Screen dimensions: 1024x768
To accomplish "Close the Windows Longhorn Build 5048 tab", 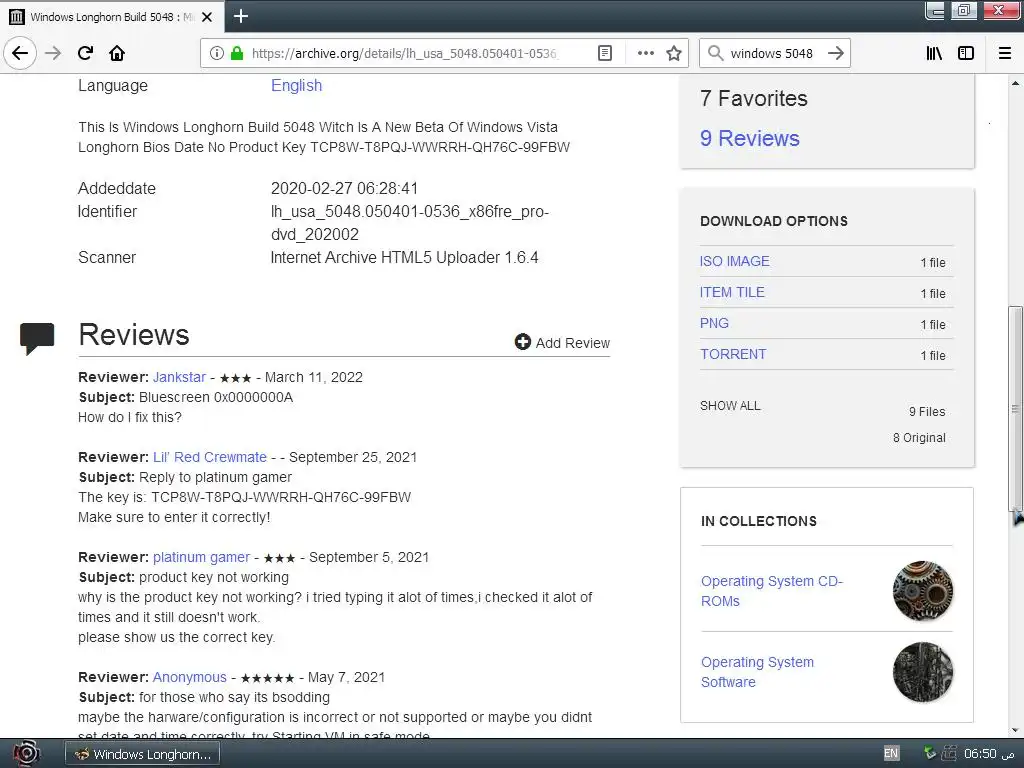I will coord(207,17).
